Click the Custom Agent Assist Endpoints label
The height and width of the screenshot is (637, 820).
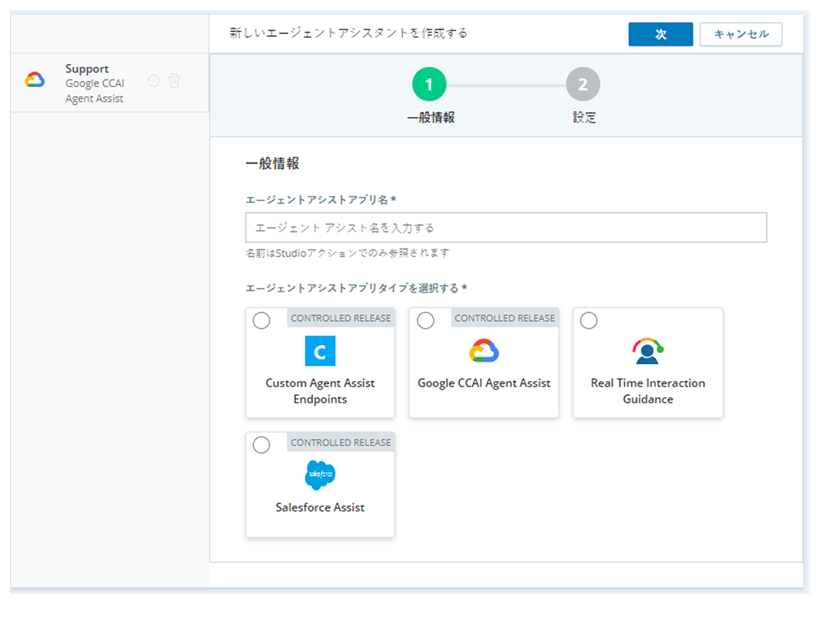coord(320,391)
